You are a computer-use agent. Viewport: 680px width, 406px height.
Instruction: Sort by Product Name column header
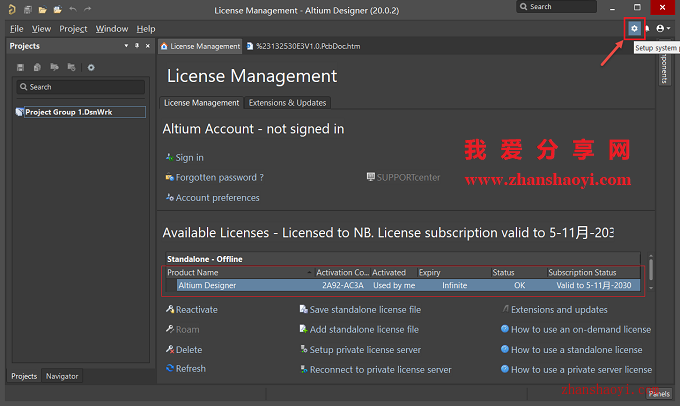coord(240,272)
